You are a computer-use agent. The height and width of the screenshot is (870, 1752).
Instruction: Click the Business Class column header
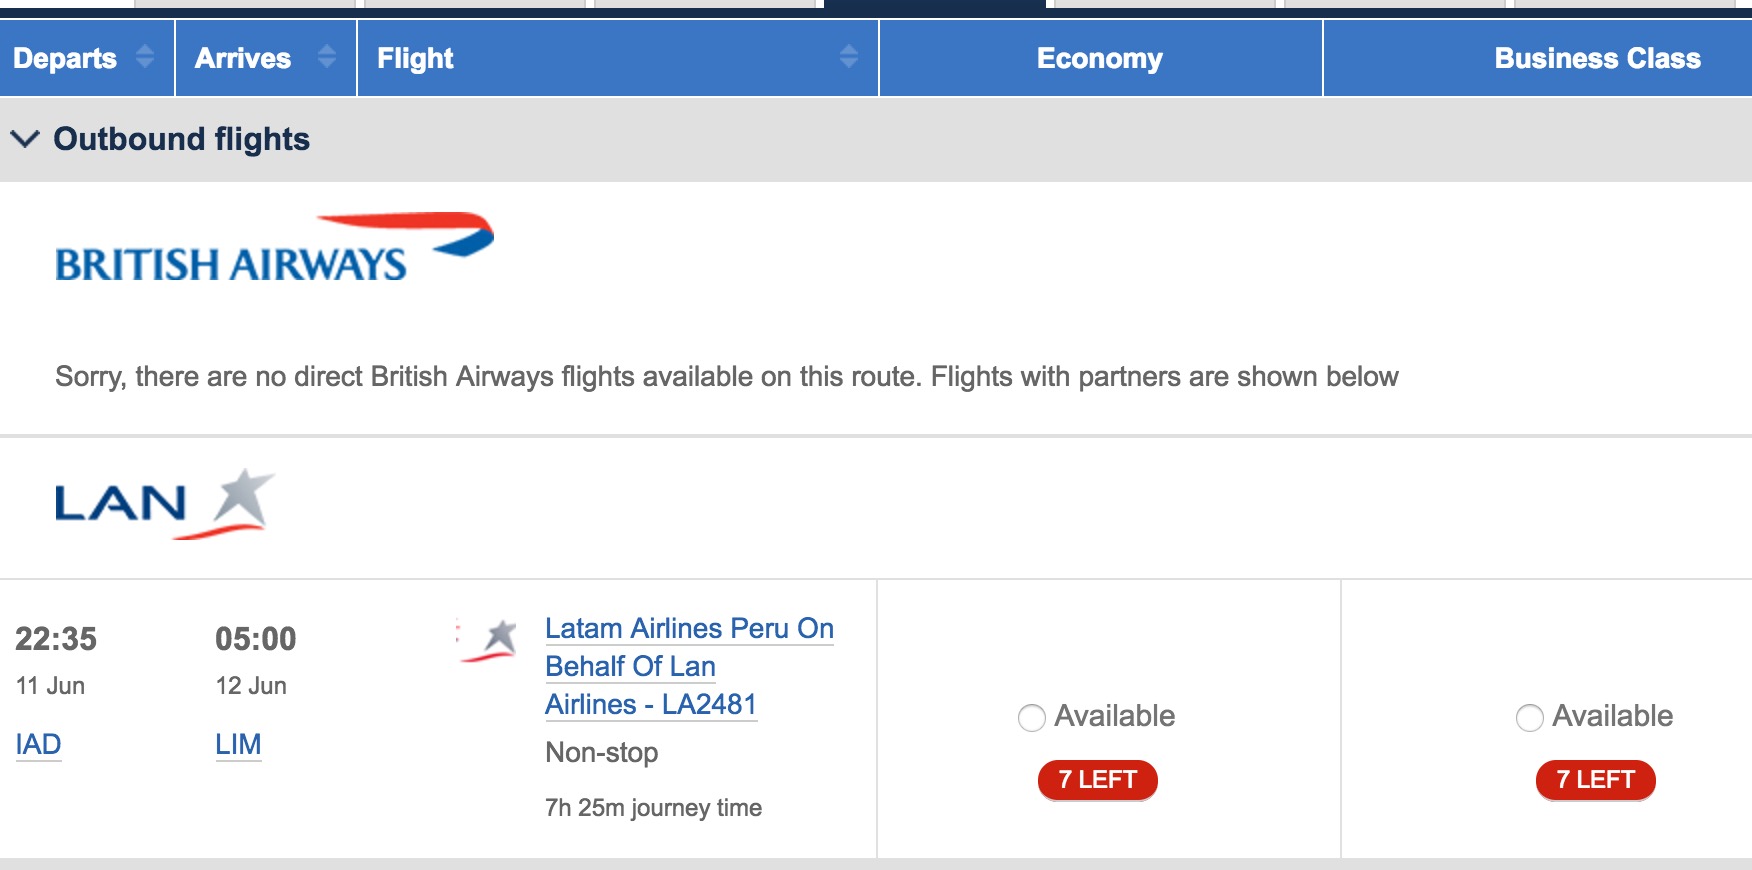click(x=1597, y=58)
